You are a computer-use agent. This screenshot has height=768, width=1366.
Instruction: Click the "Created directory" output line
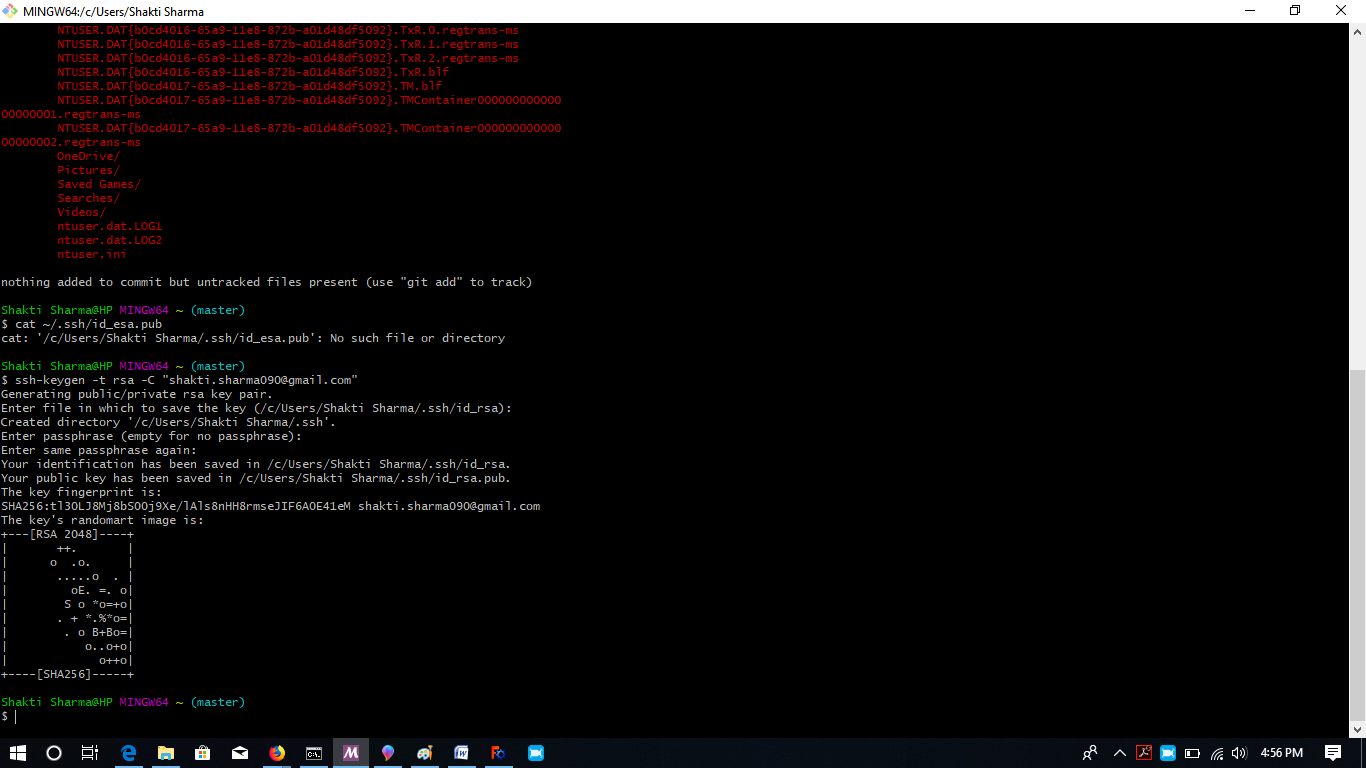(x=169, y=422)
